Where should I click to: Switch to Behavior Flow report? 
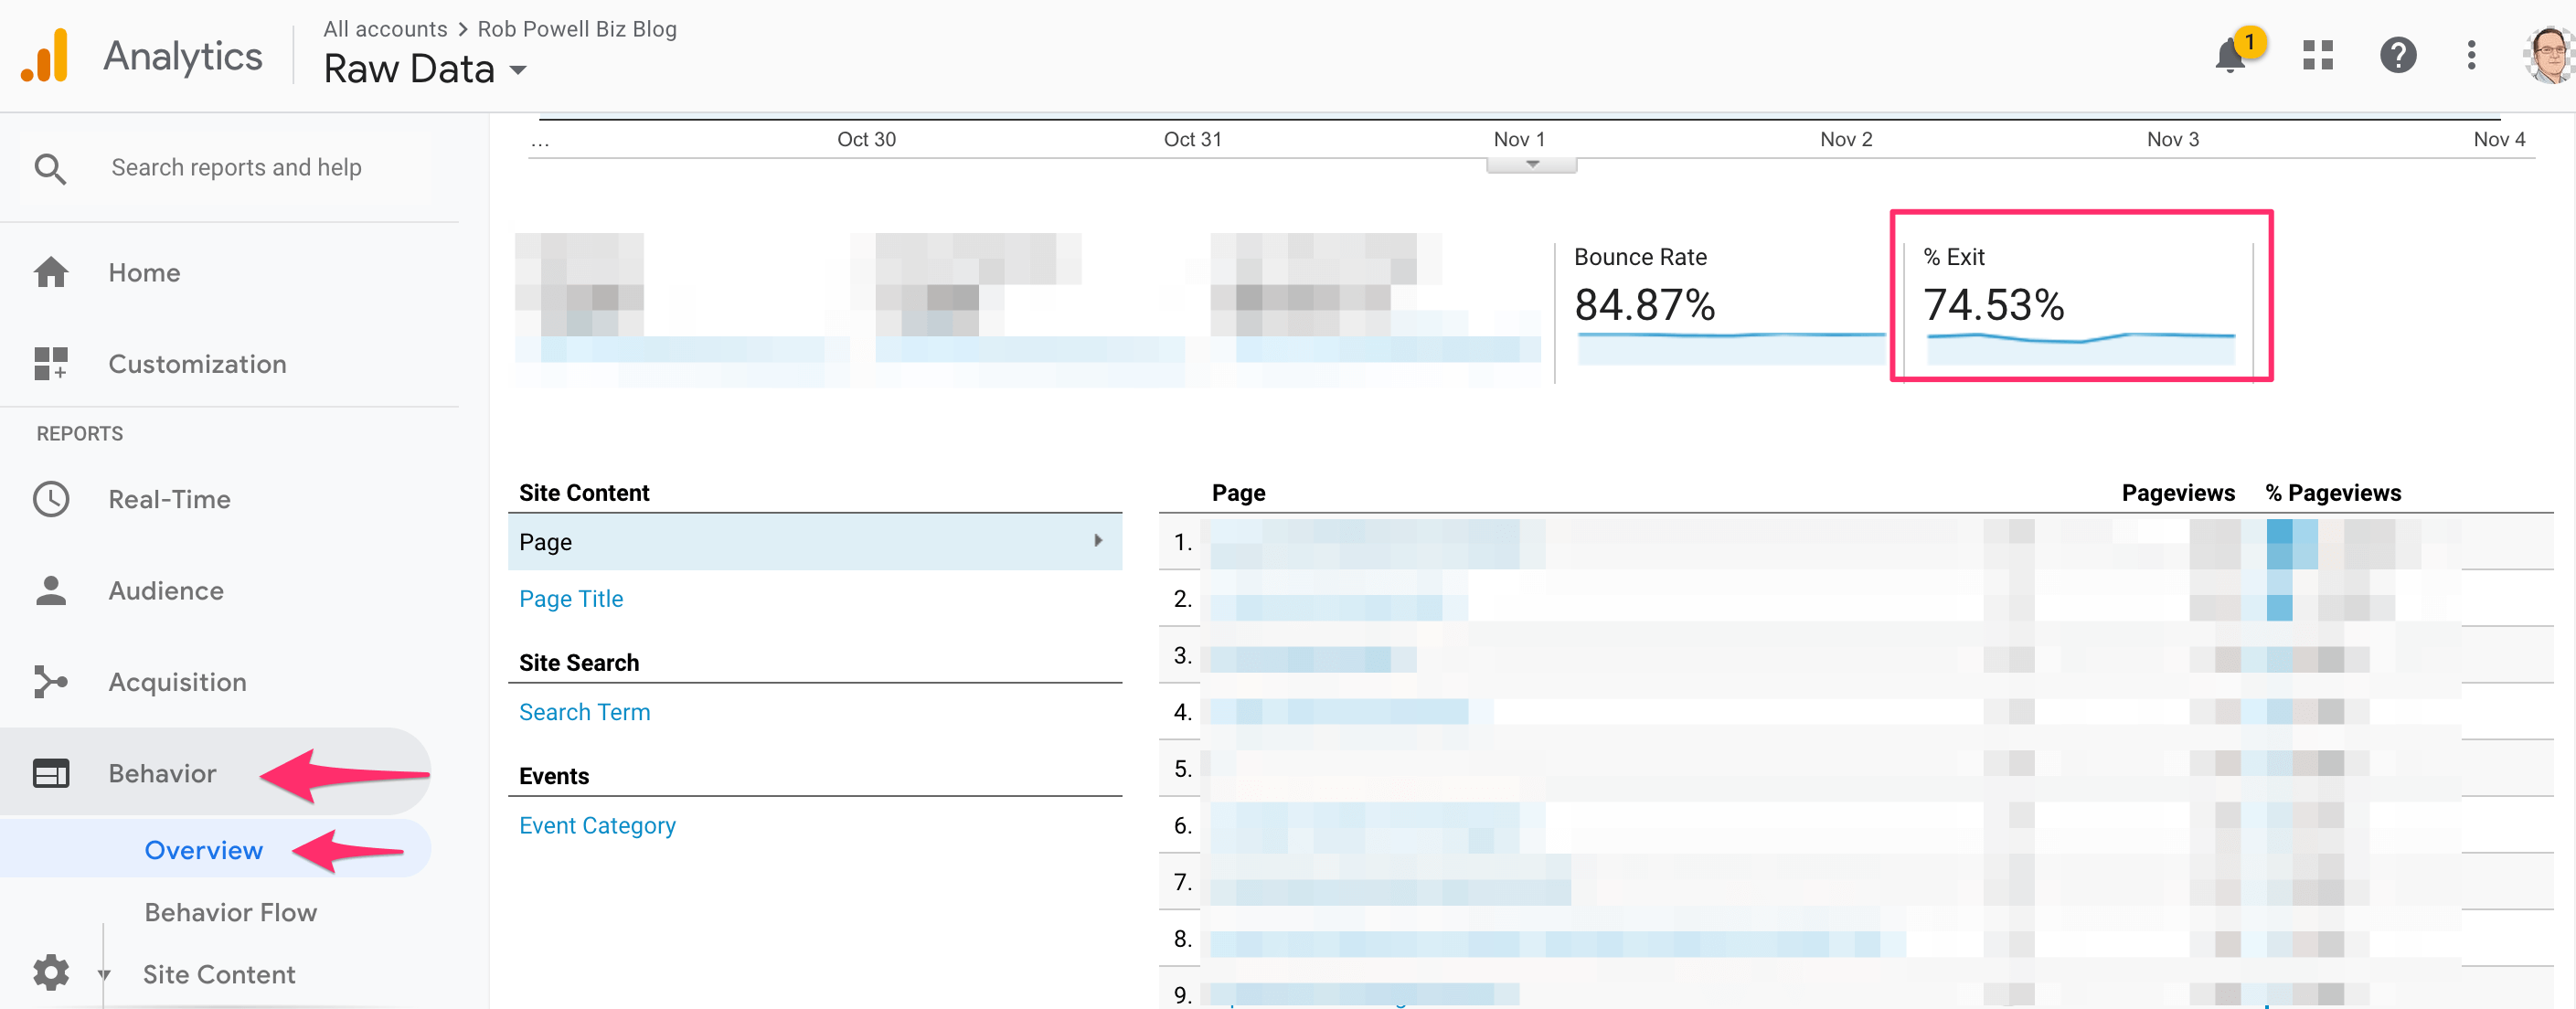[x=230, y=911]
